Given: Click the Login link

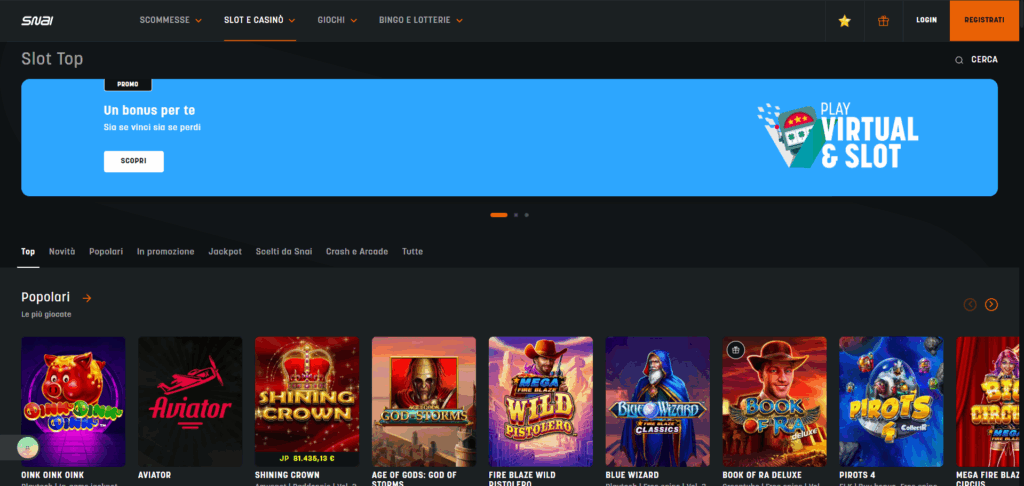Looking at the screenshot, I should tap(926, 20).
